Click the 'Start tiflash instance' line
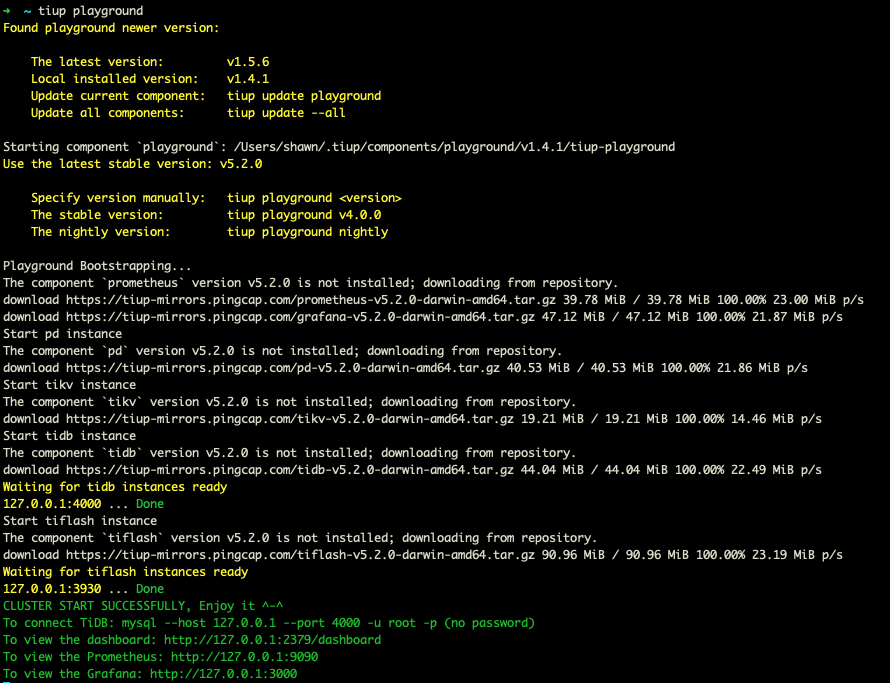 (80, 521)
